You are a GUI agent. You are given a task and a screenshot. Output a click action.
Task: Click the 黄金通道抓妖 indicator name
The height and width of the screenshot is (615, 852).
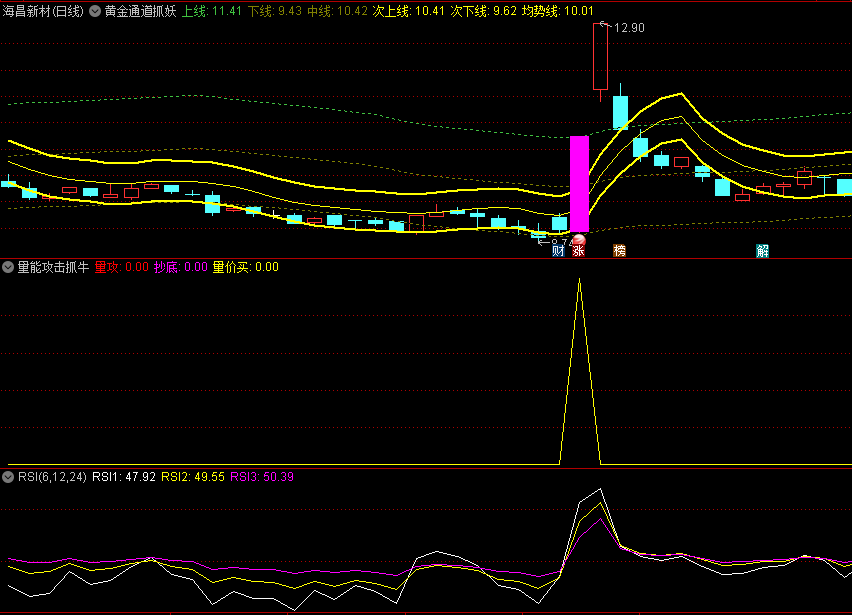(140, 11)
